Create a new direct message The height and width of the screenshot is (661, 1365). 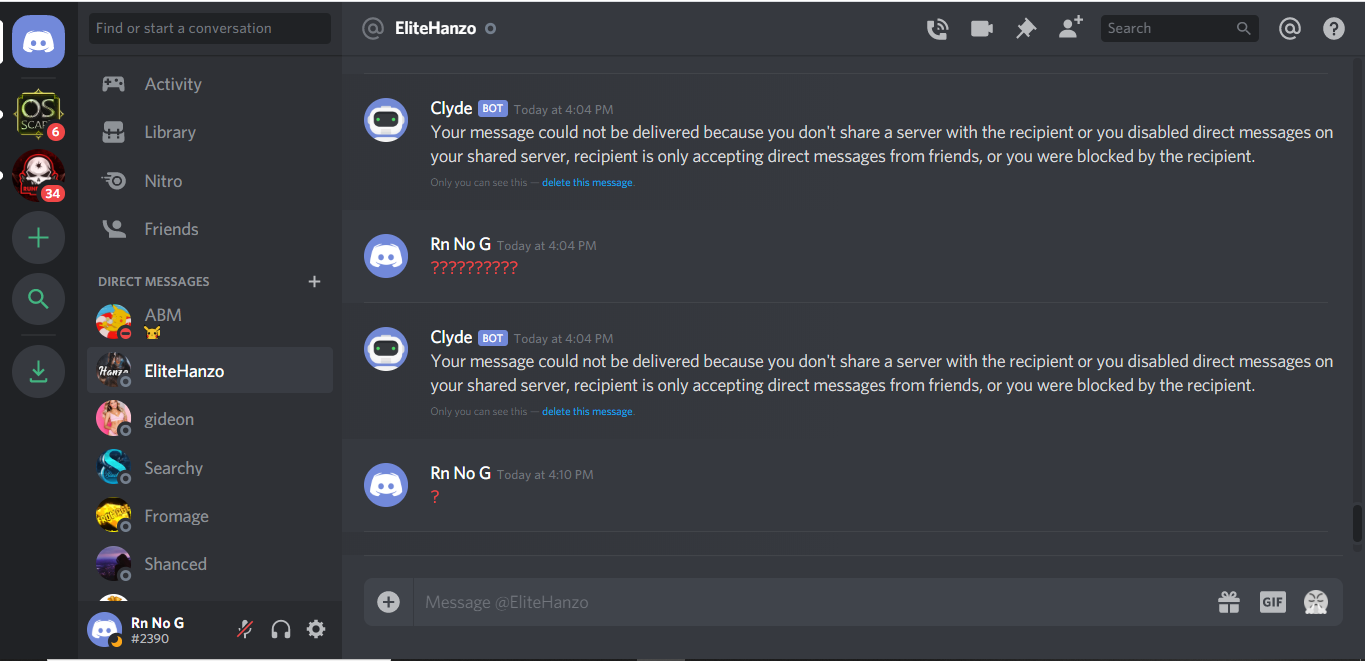pyautogui.click(x=314, y=281)
